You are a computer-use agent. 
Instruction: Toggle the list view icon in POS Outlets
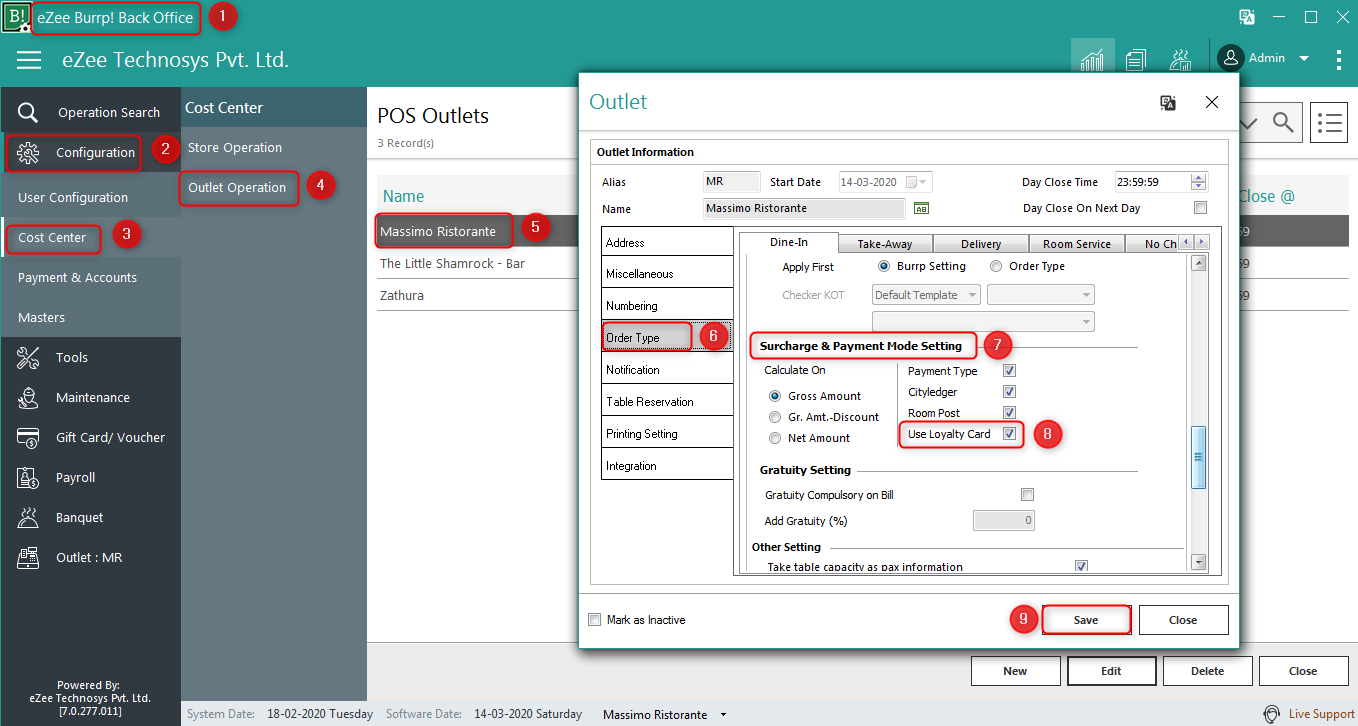[x=1329, y=122]
